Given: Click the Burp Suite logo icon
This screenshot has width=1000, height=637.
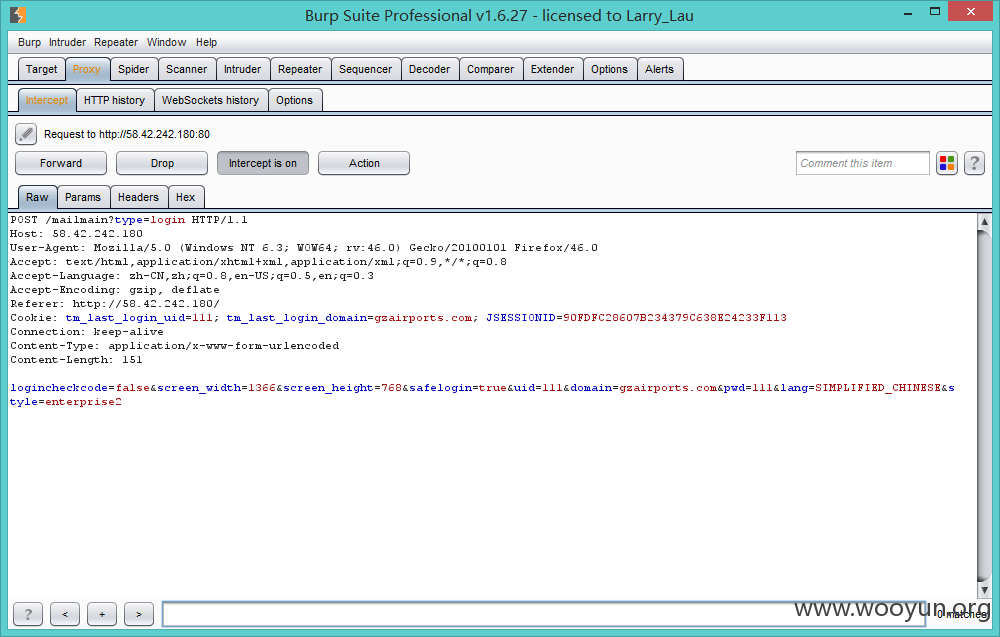Looking at the screenshot, I should (18, 14).
